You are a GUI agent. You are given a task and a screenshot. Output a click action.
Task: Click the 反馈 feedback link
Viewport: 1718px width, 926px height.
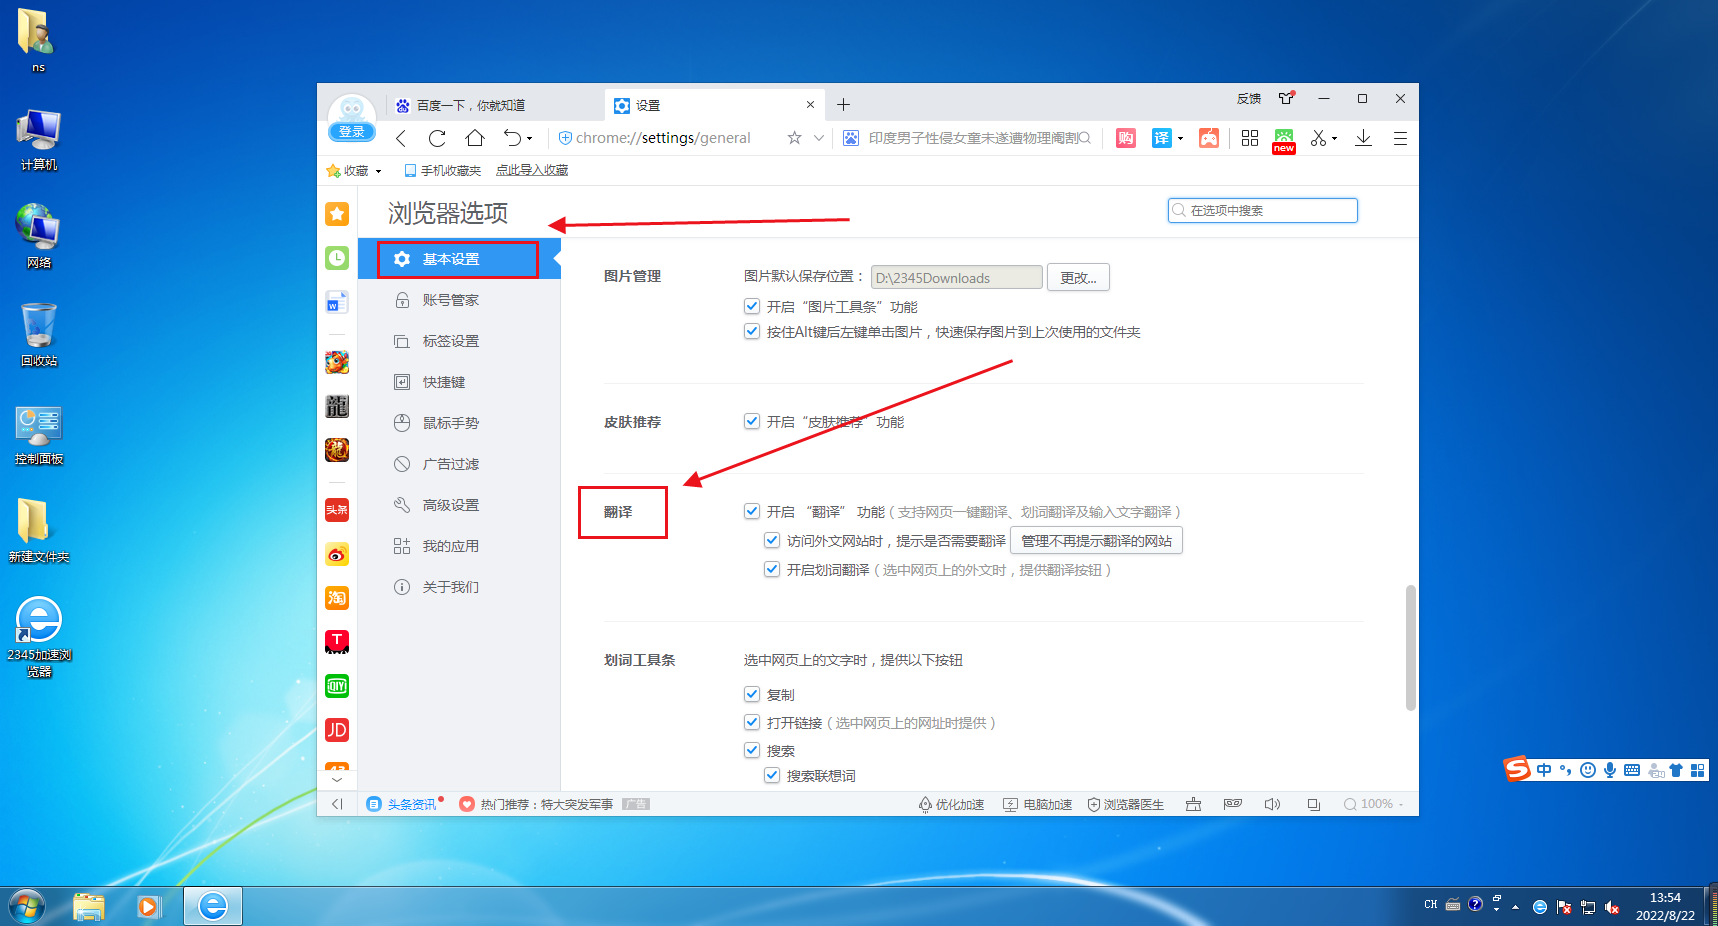pos(1249,99)
